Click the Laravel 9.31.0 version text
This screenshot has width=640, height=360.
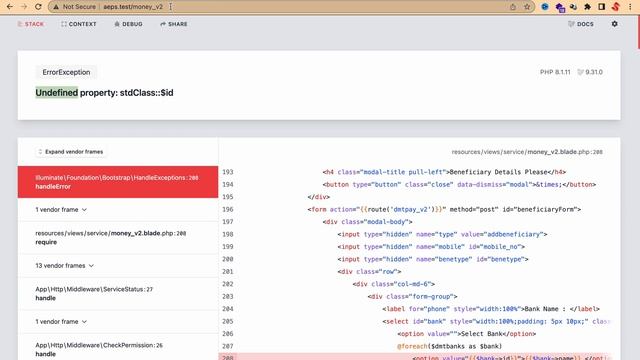tap(590, 72)
